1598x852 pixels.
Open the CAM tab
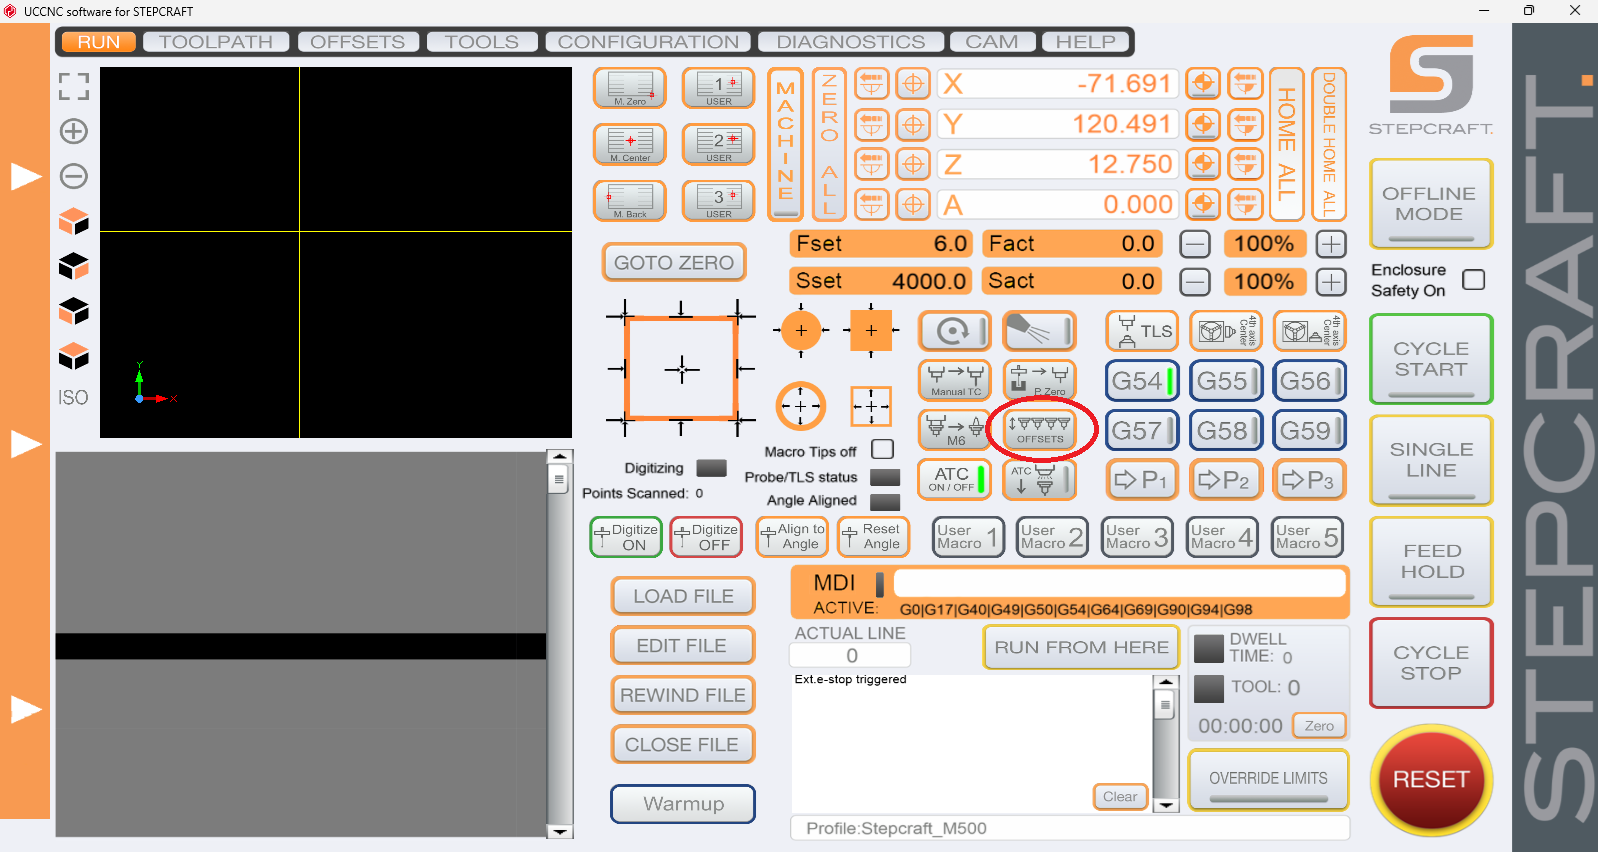pyautogui.click(x=992, y=42)
